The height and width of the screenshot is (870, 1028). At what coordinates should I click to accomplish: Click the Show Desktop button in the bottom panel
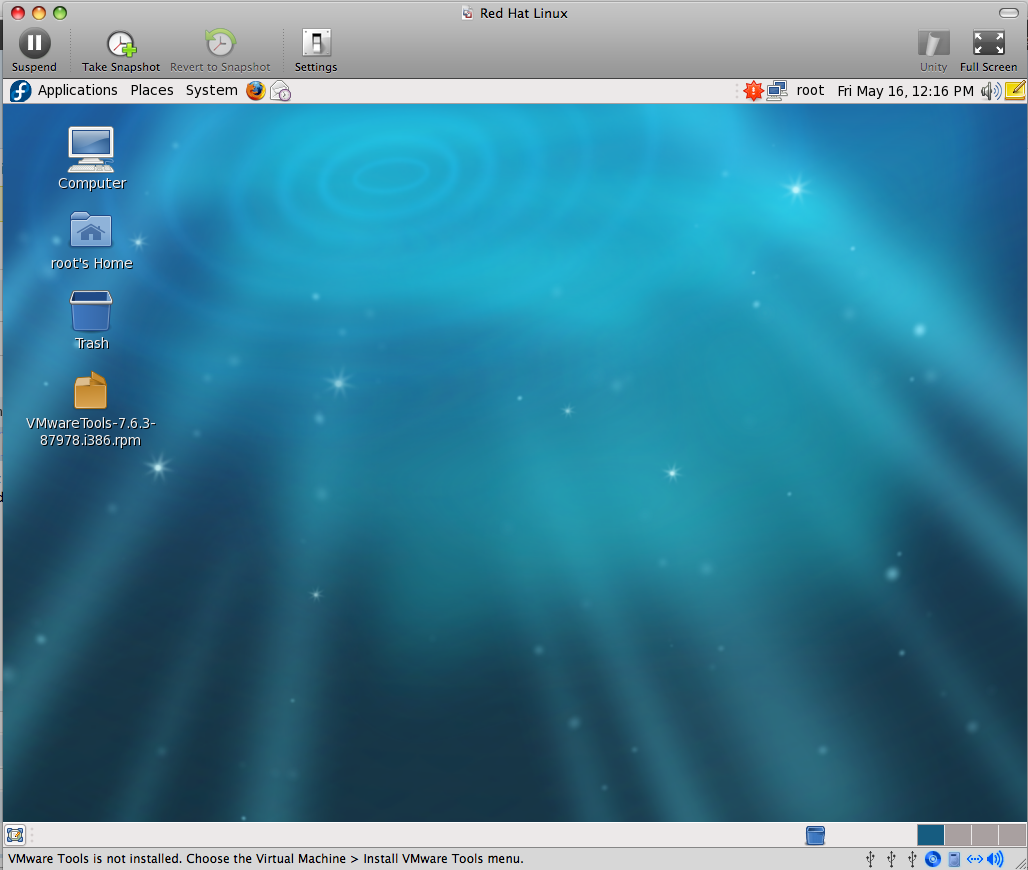(x=15, y=835)
